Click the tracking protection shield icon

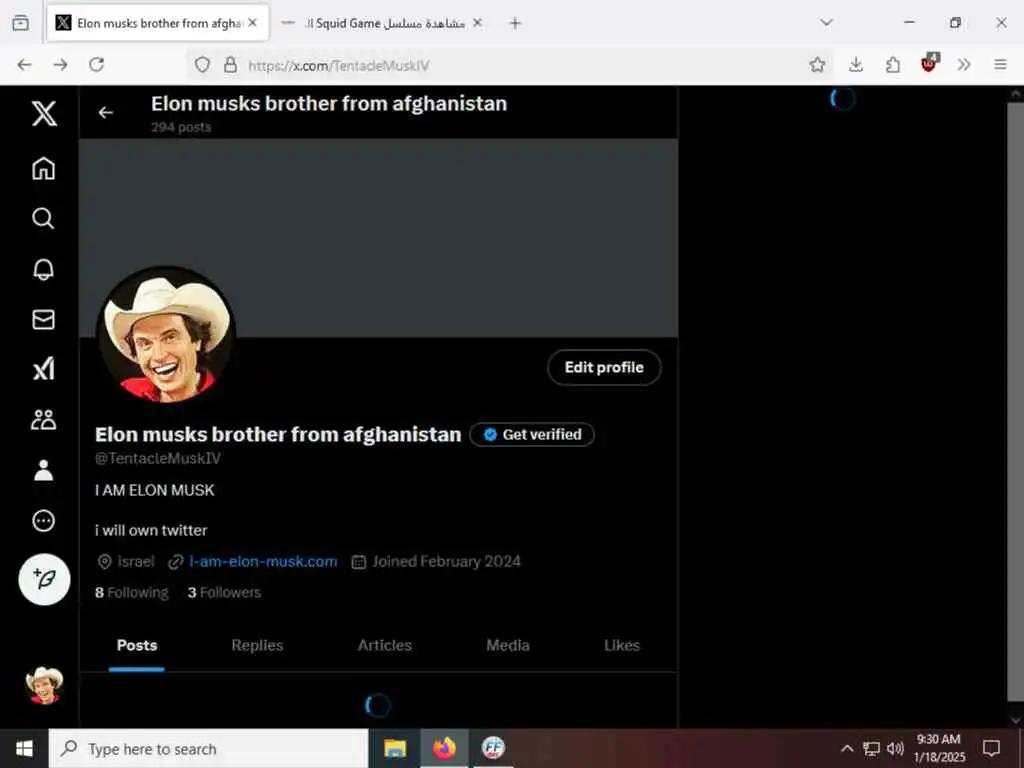[202, 65]
